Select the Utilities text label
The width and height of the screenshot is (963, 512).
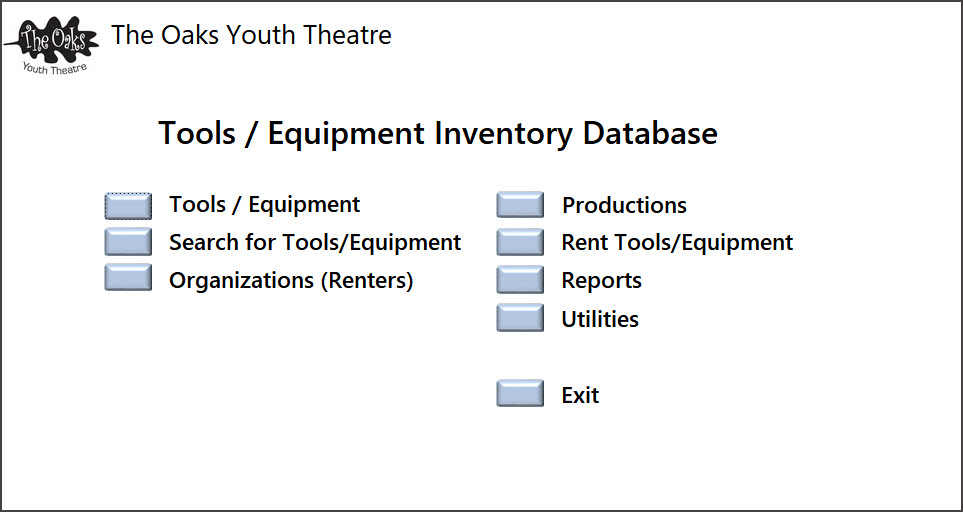coord(600,319)
